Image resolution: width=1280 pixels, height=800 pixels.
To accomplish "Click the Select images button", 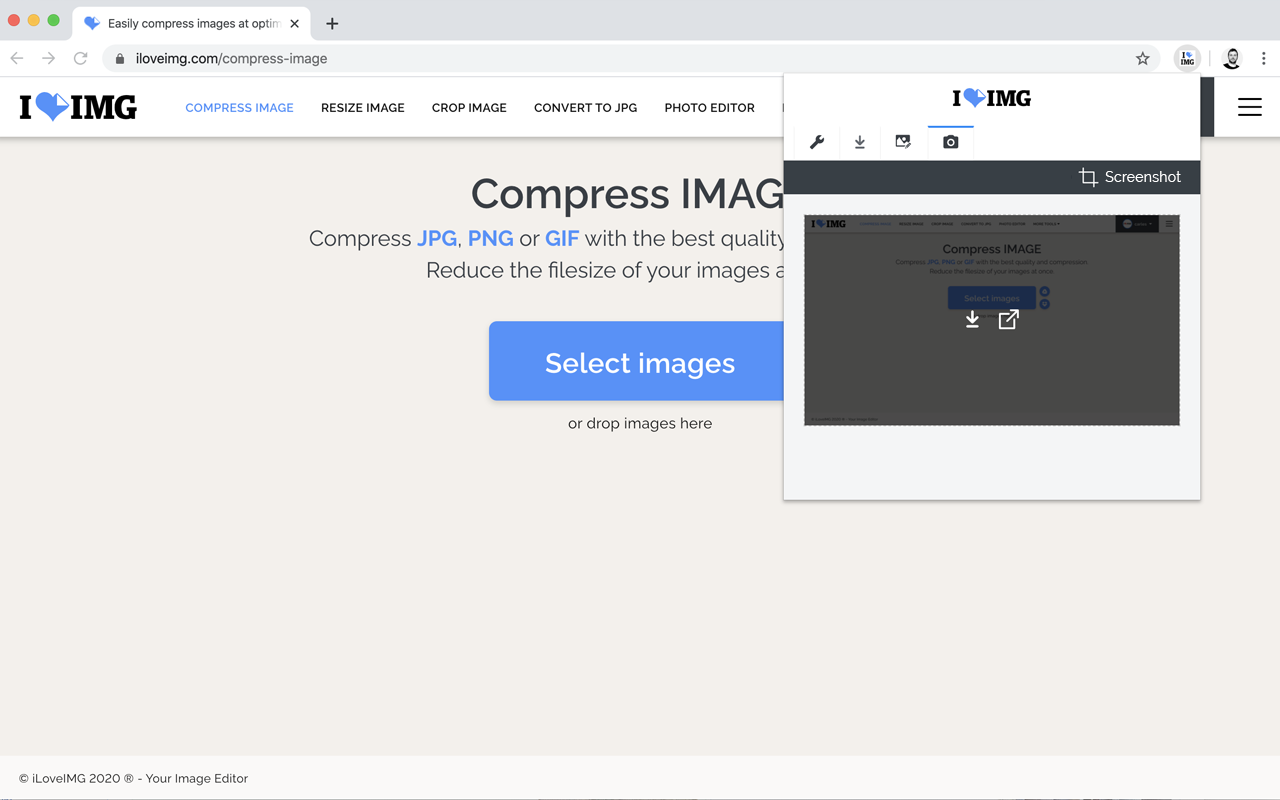I will tap(640, 363).
